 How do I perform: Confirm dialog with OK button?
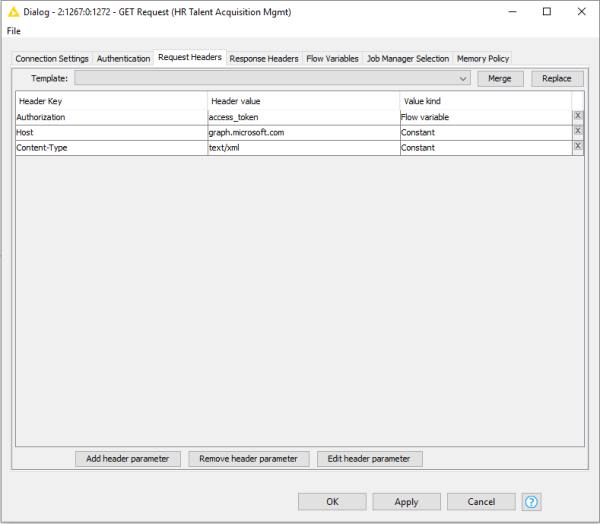[x=332, y=501]
